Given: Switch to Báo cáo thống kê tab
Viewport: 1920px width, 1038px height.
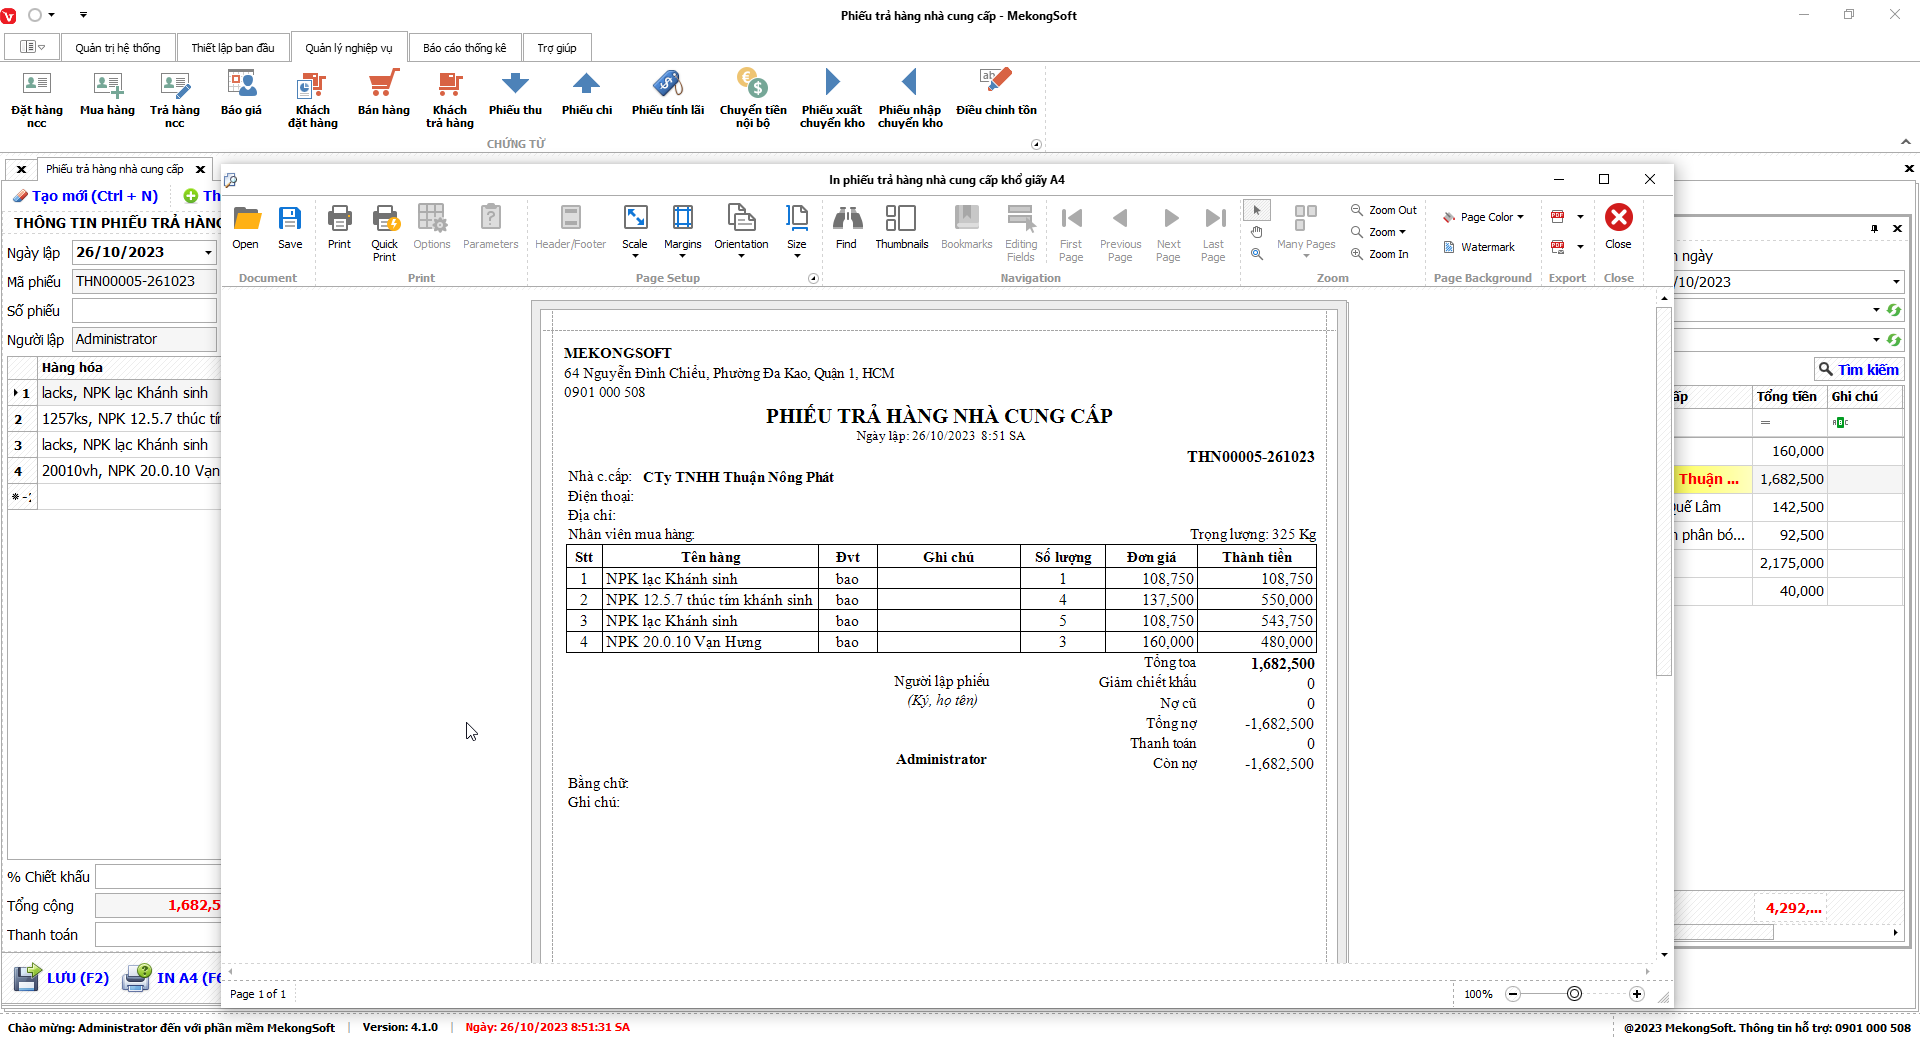Looking at the screenshot, I should [x=464, y=48].
